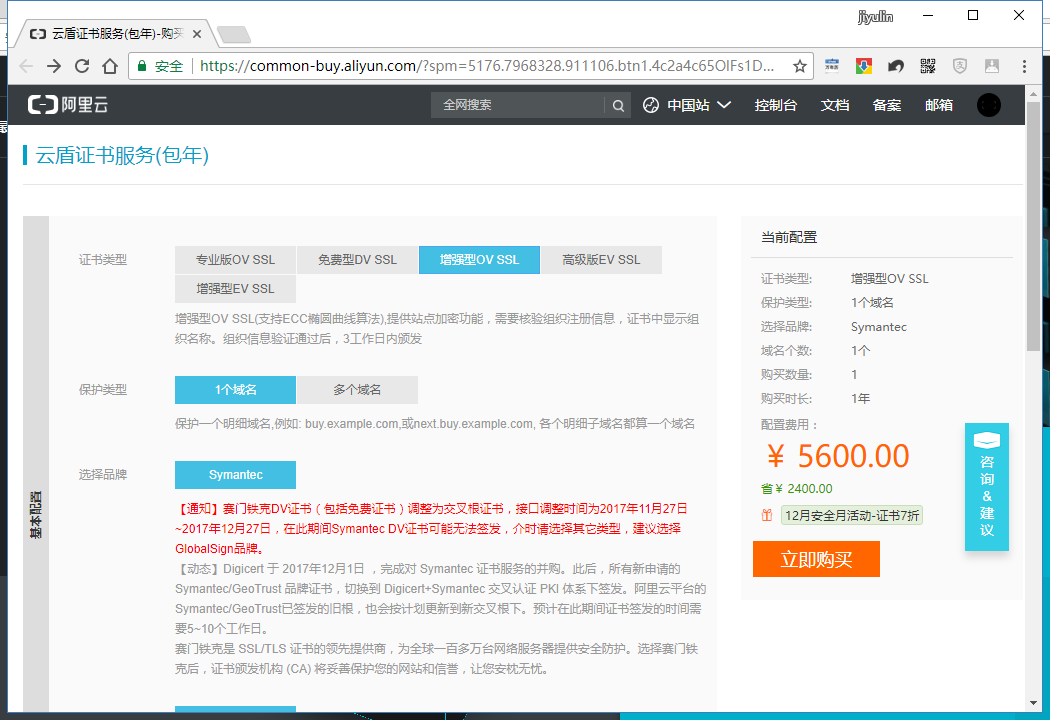This screenshot has height=720, width=1050.
Task: Select the Symantec brand option
Action: pyautogui.click(x=235, y=475)
